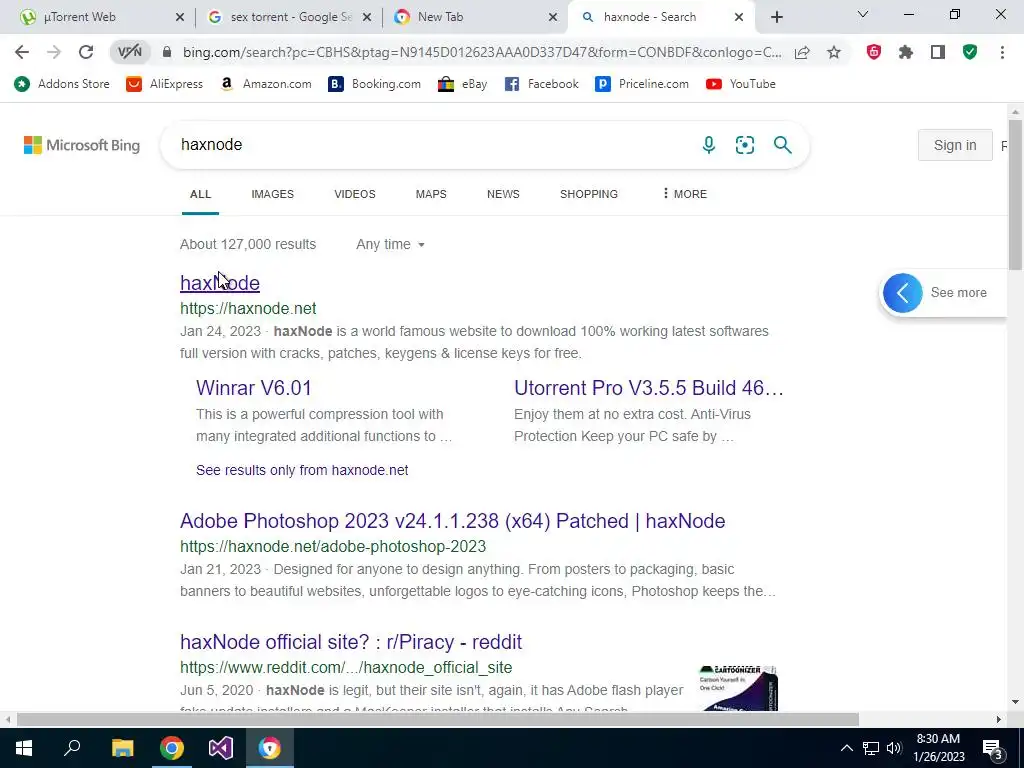Open the Windows Start menu

[x=24, y=748]
